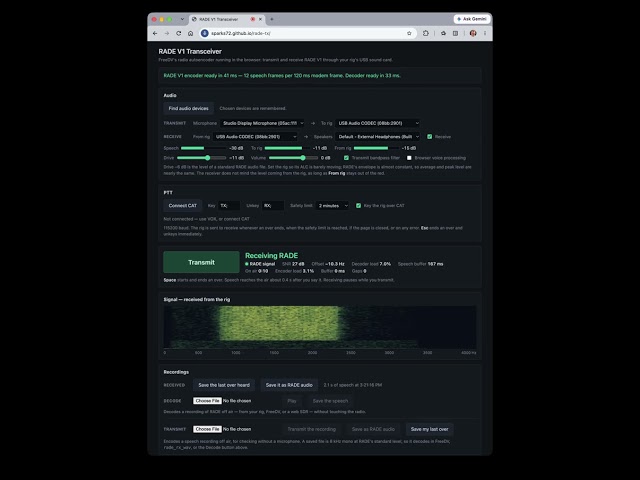Viewport: 640px width, 480px height.
Task: Toggle the Key the rig over CAT checkbox
Action: coord(358,206)
